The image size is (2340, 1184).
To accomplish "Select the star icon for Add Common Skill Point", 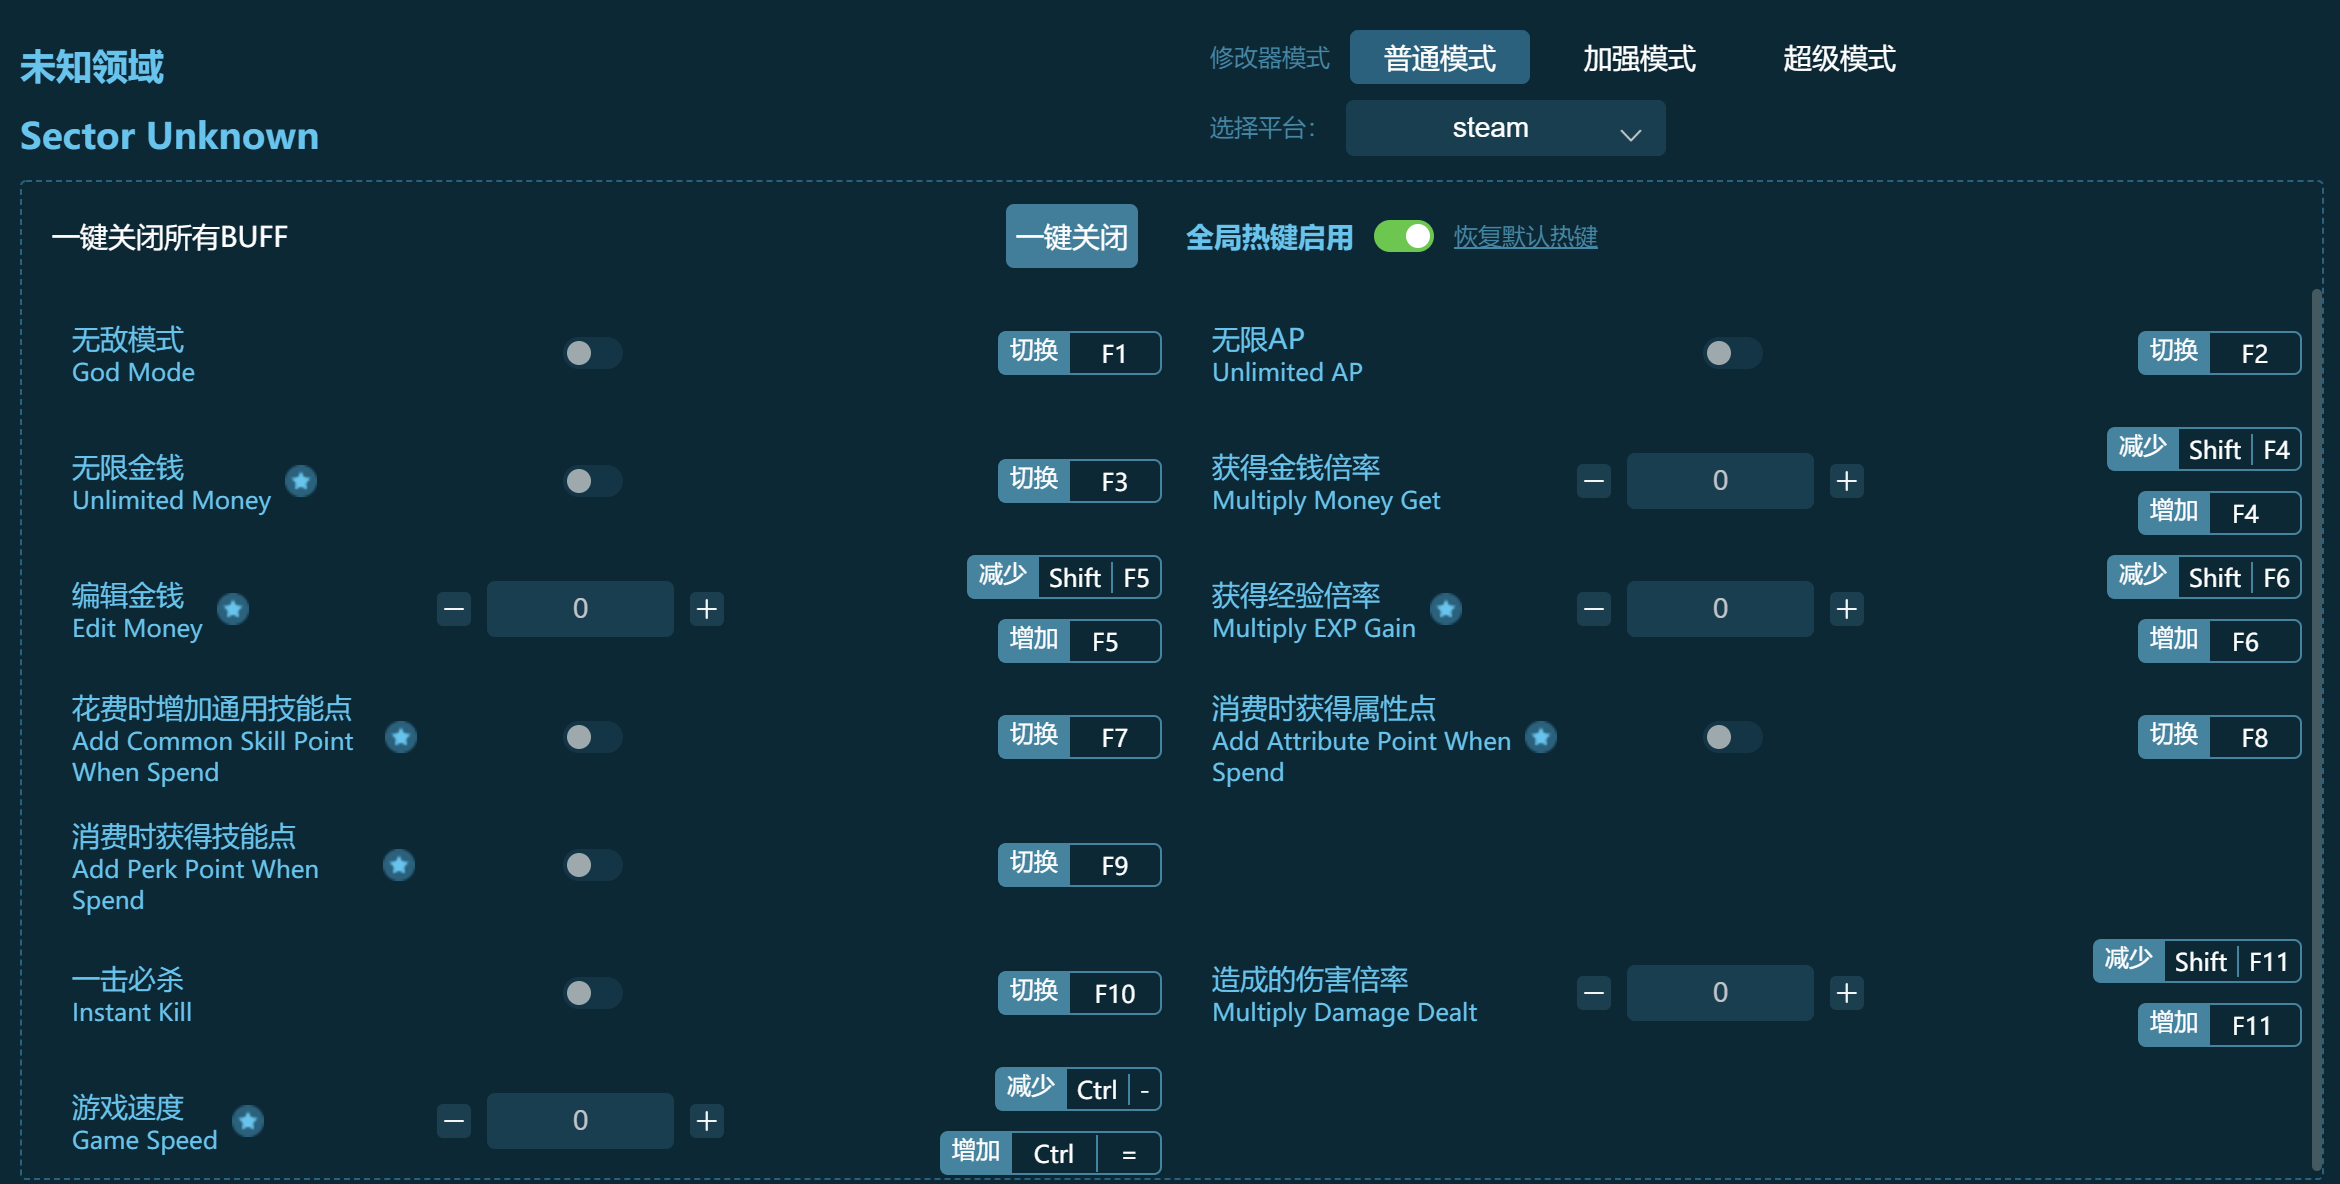I will [x=400, y=738].
